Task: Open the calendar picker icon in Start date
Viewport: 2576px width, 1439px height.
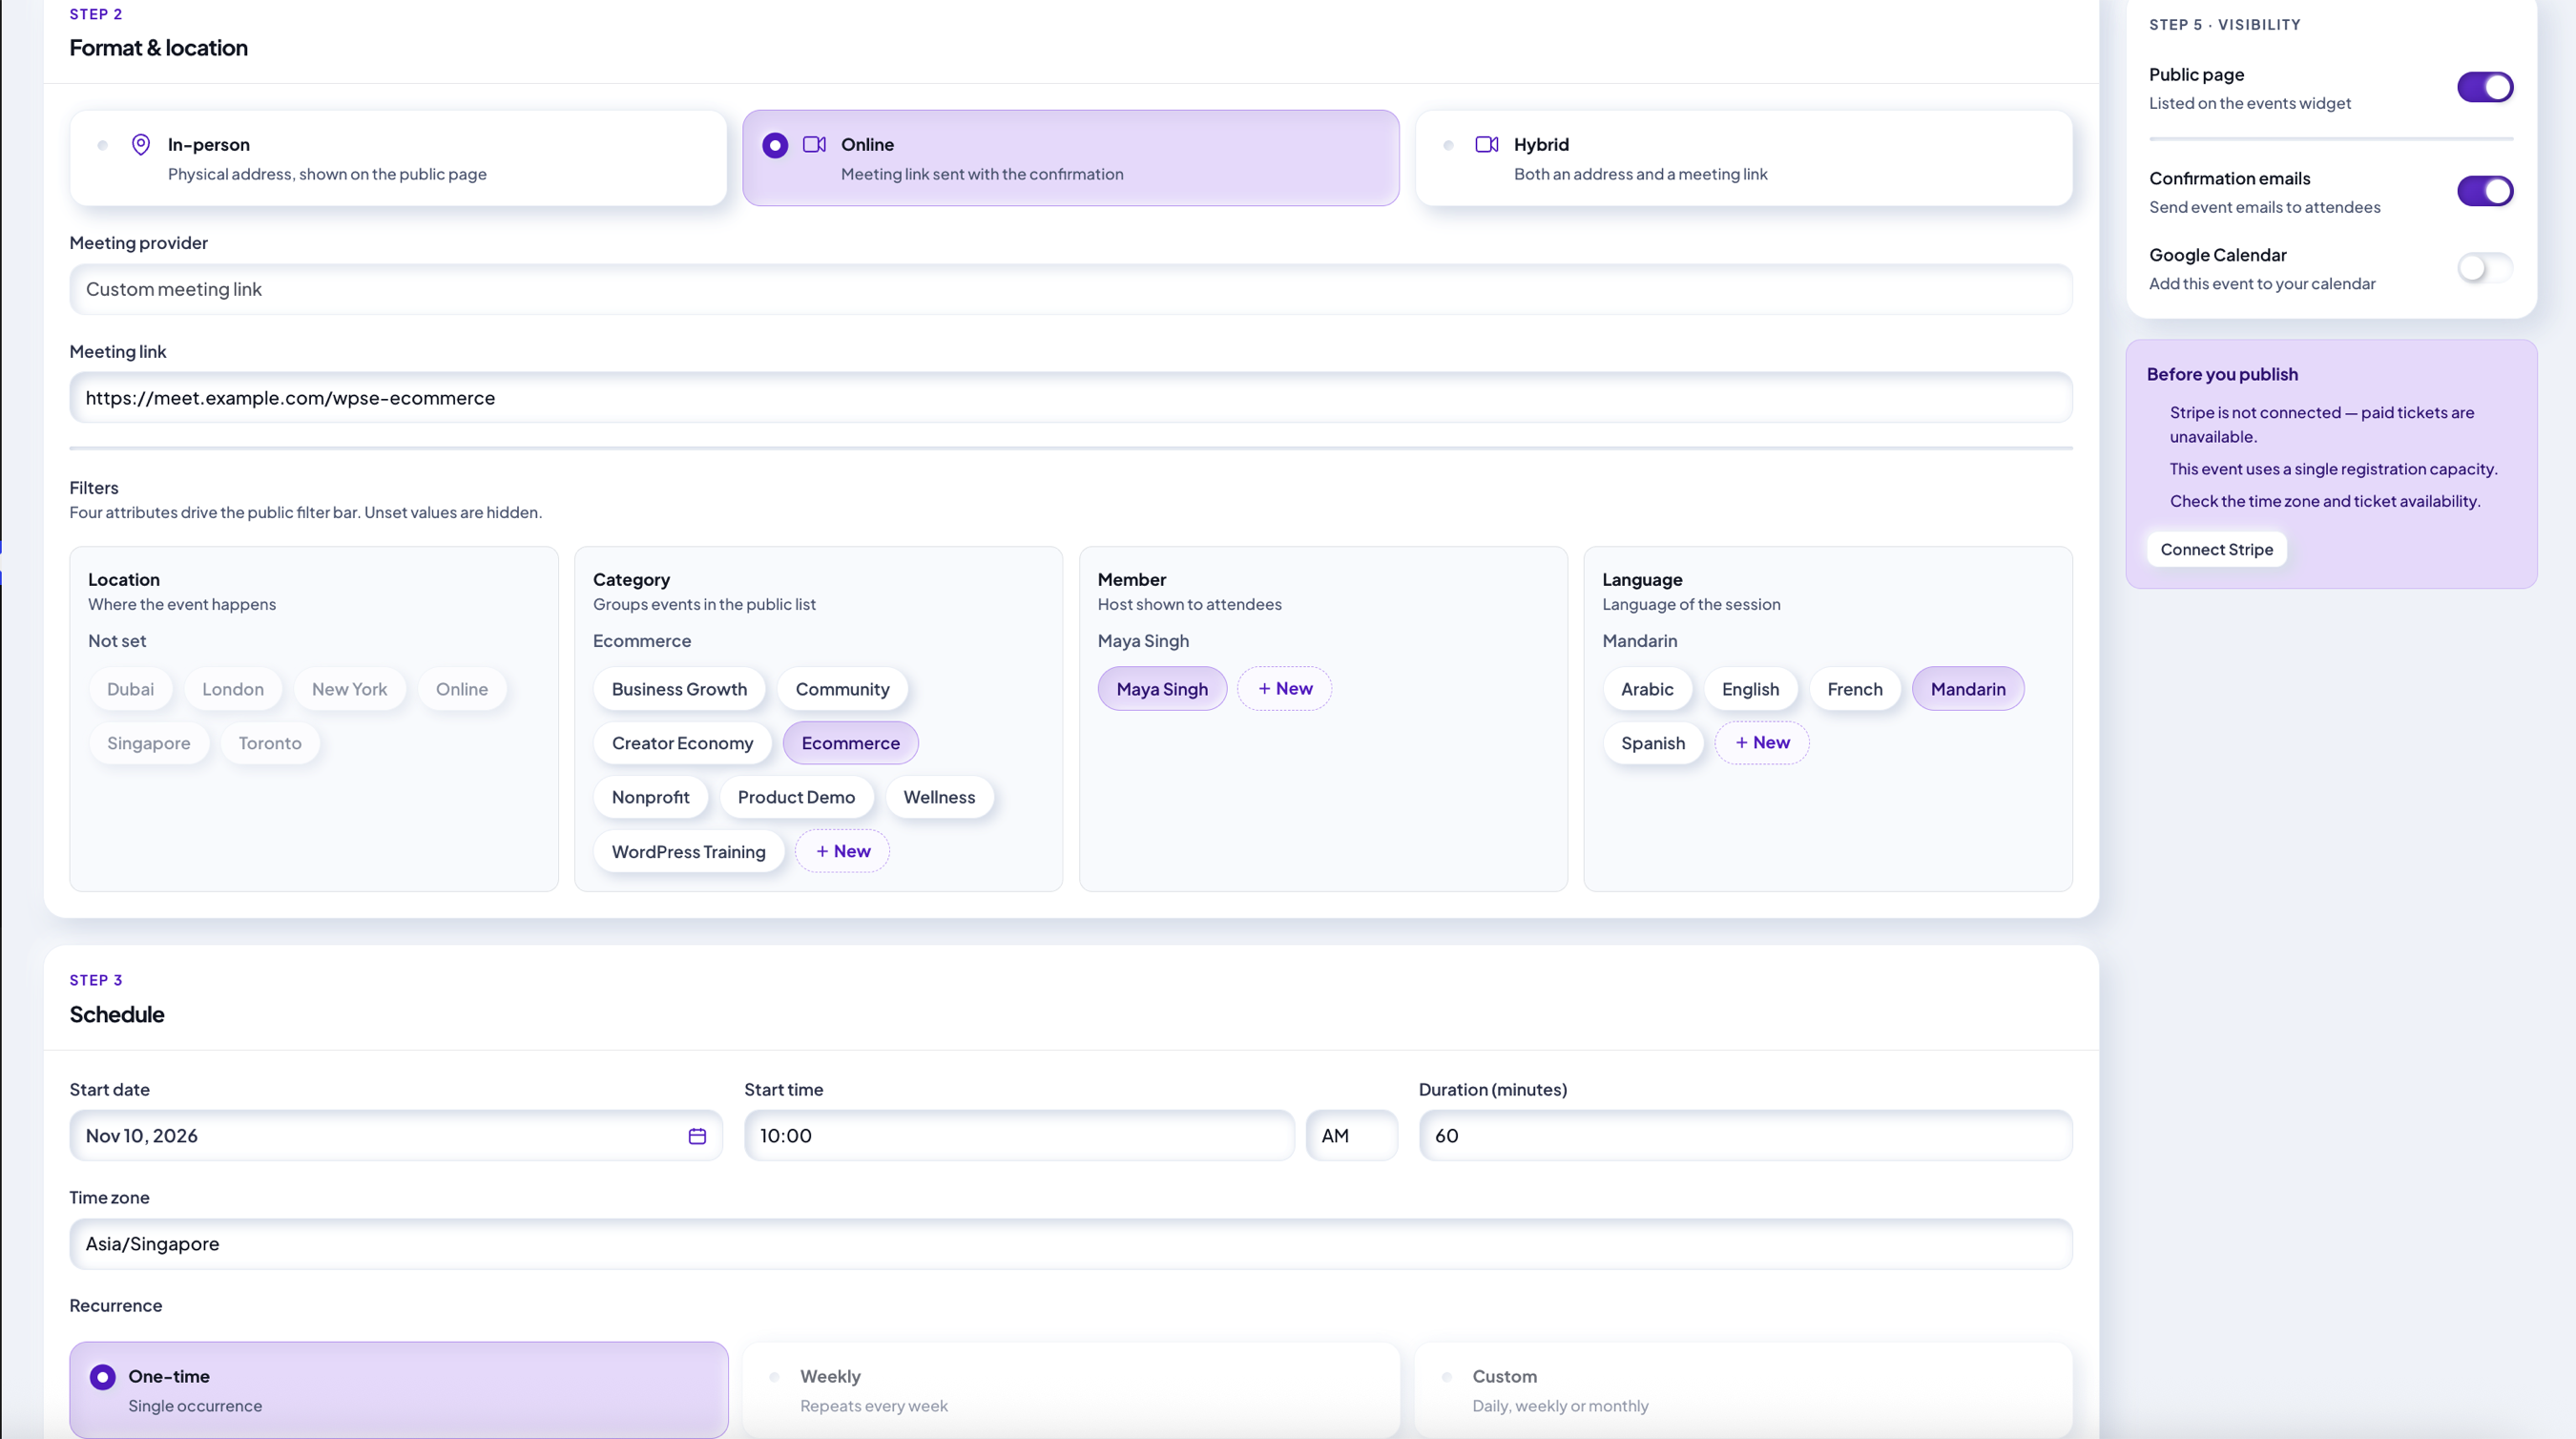Action: pos(697,1136)
